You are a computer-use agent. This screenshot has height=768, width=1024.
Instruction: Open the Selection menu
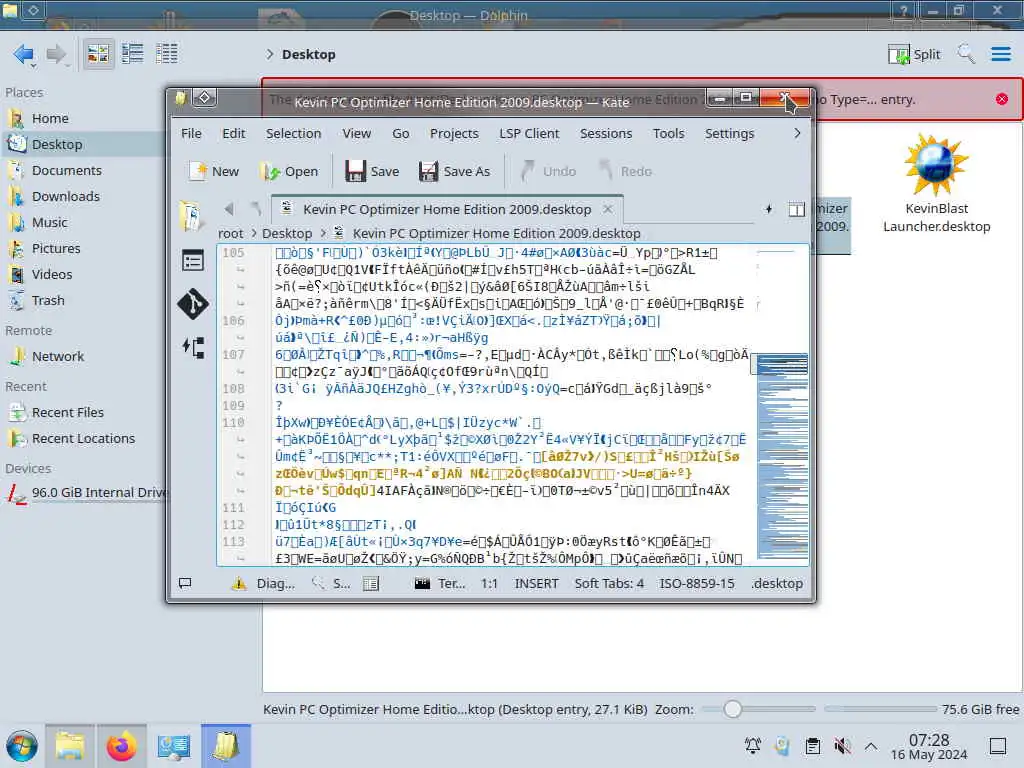[293, 133]
